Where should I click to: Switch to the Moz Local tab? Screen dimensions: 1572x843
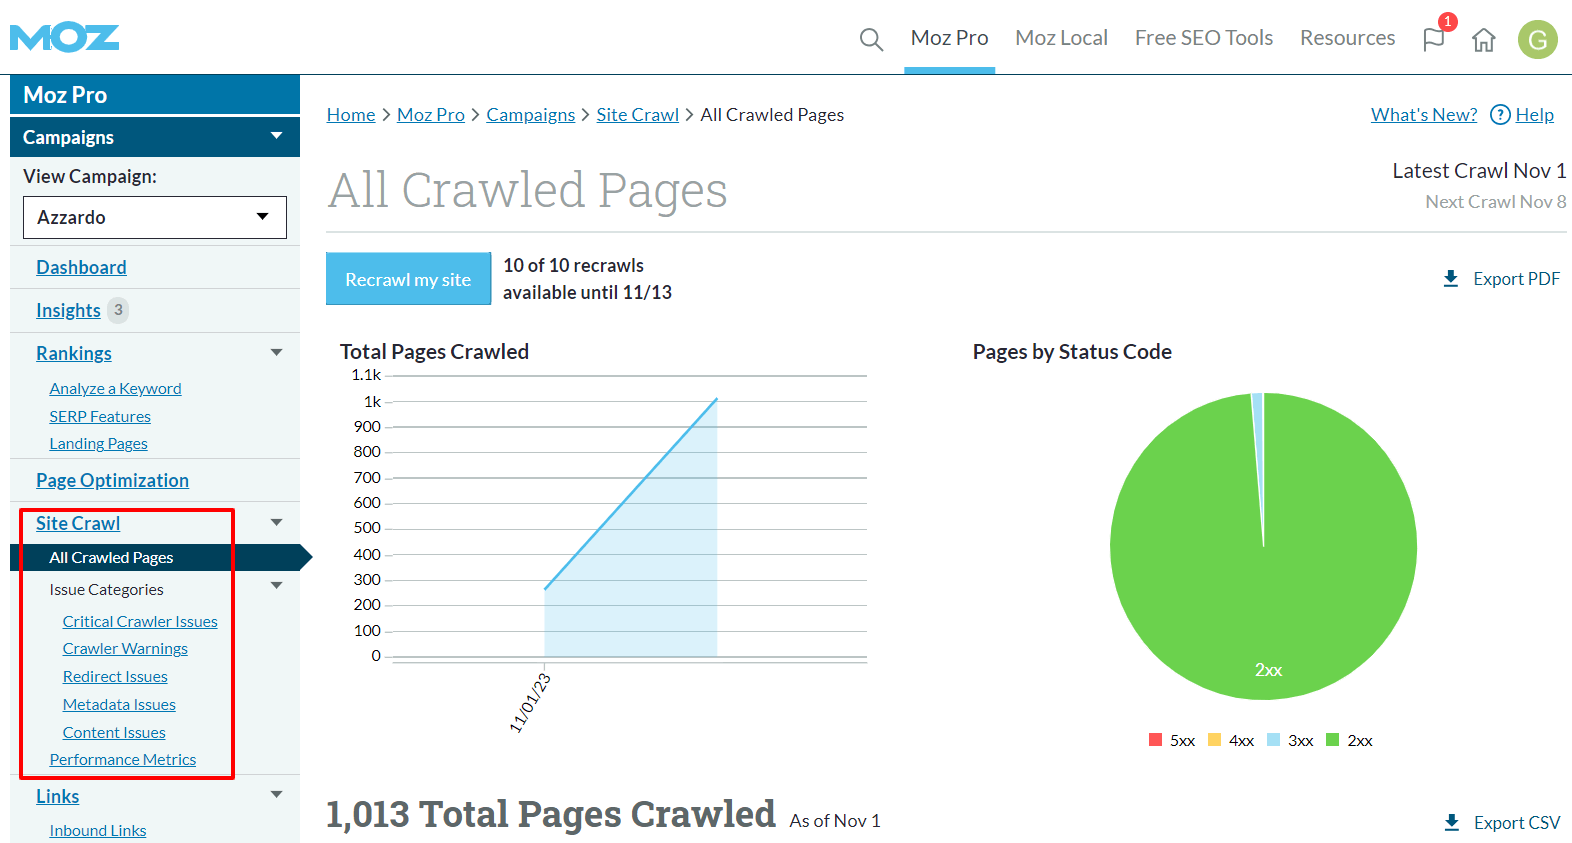point(1061,38)
